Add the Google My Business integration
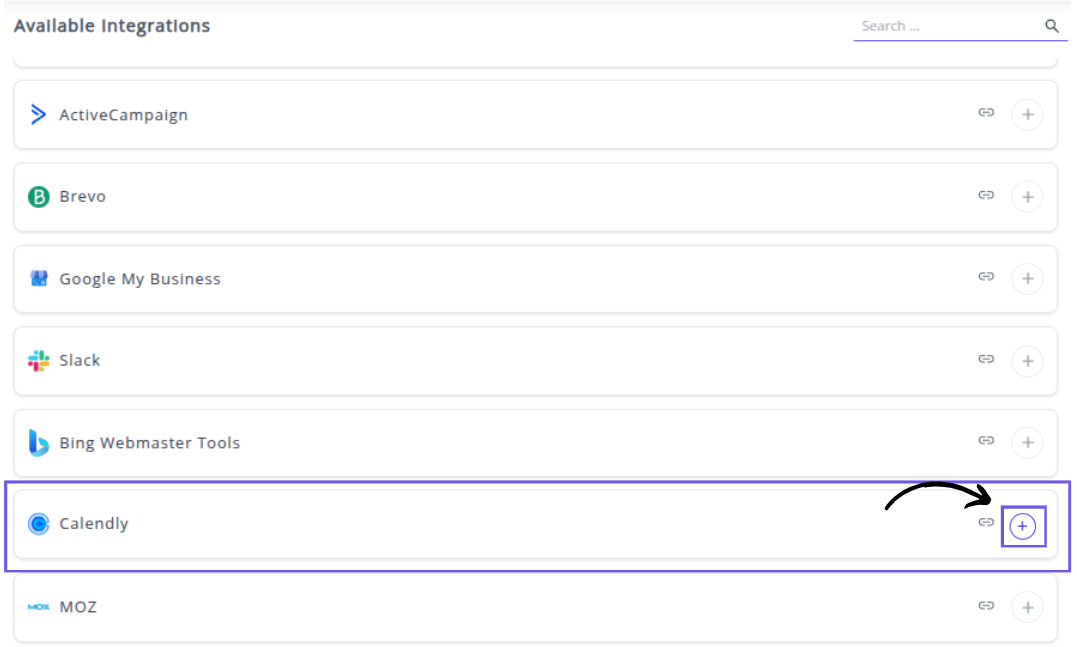This screenshot has height=647, width=1077. [1027, 279]
